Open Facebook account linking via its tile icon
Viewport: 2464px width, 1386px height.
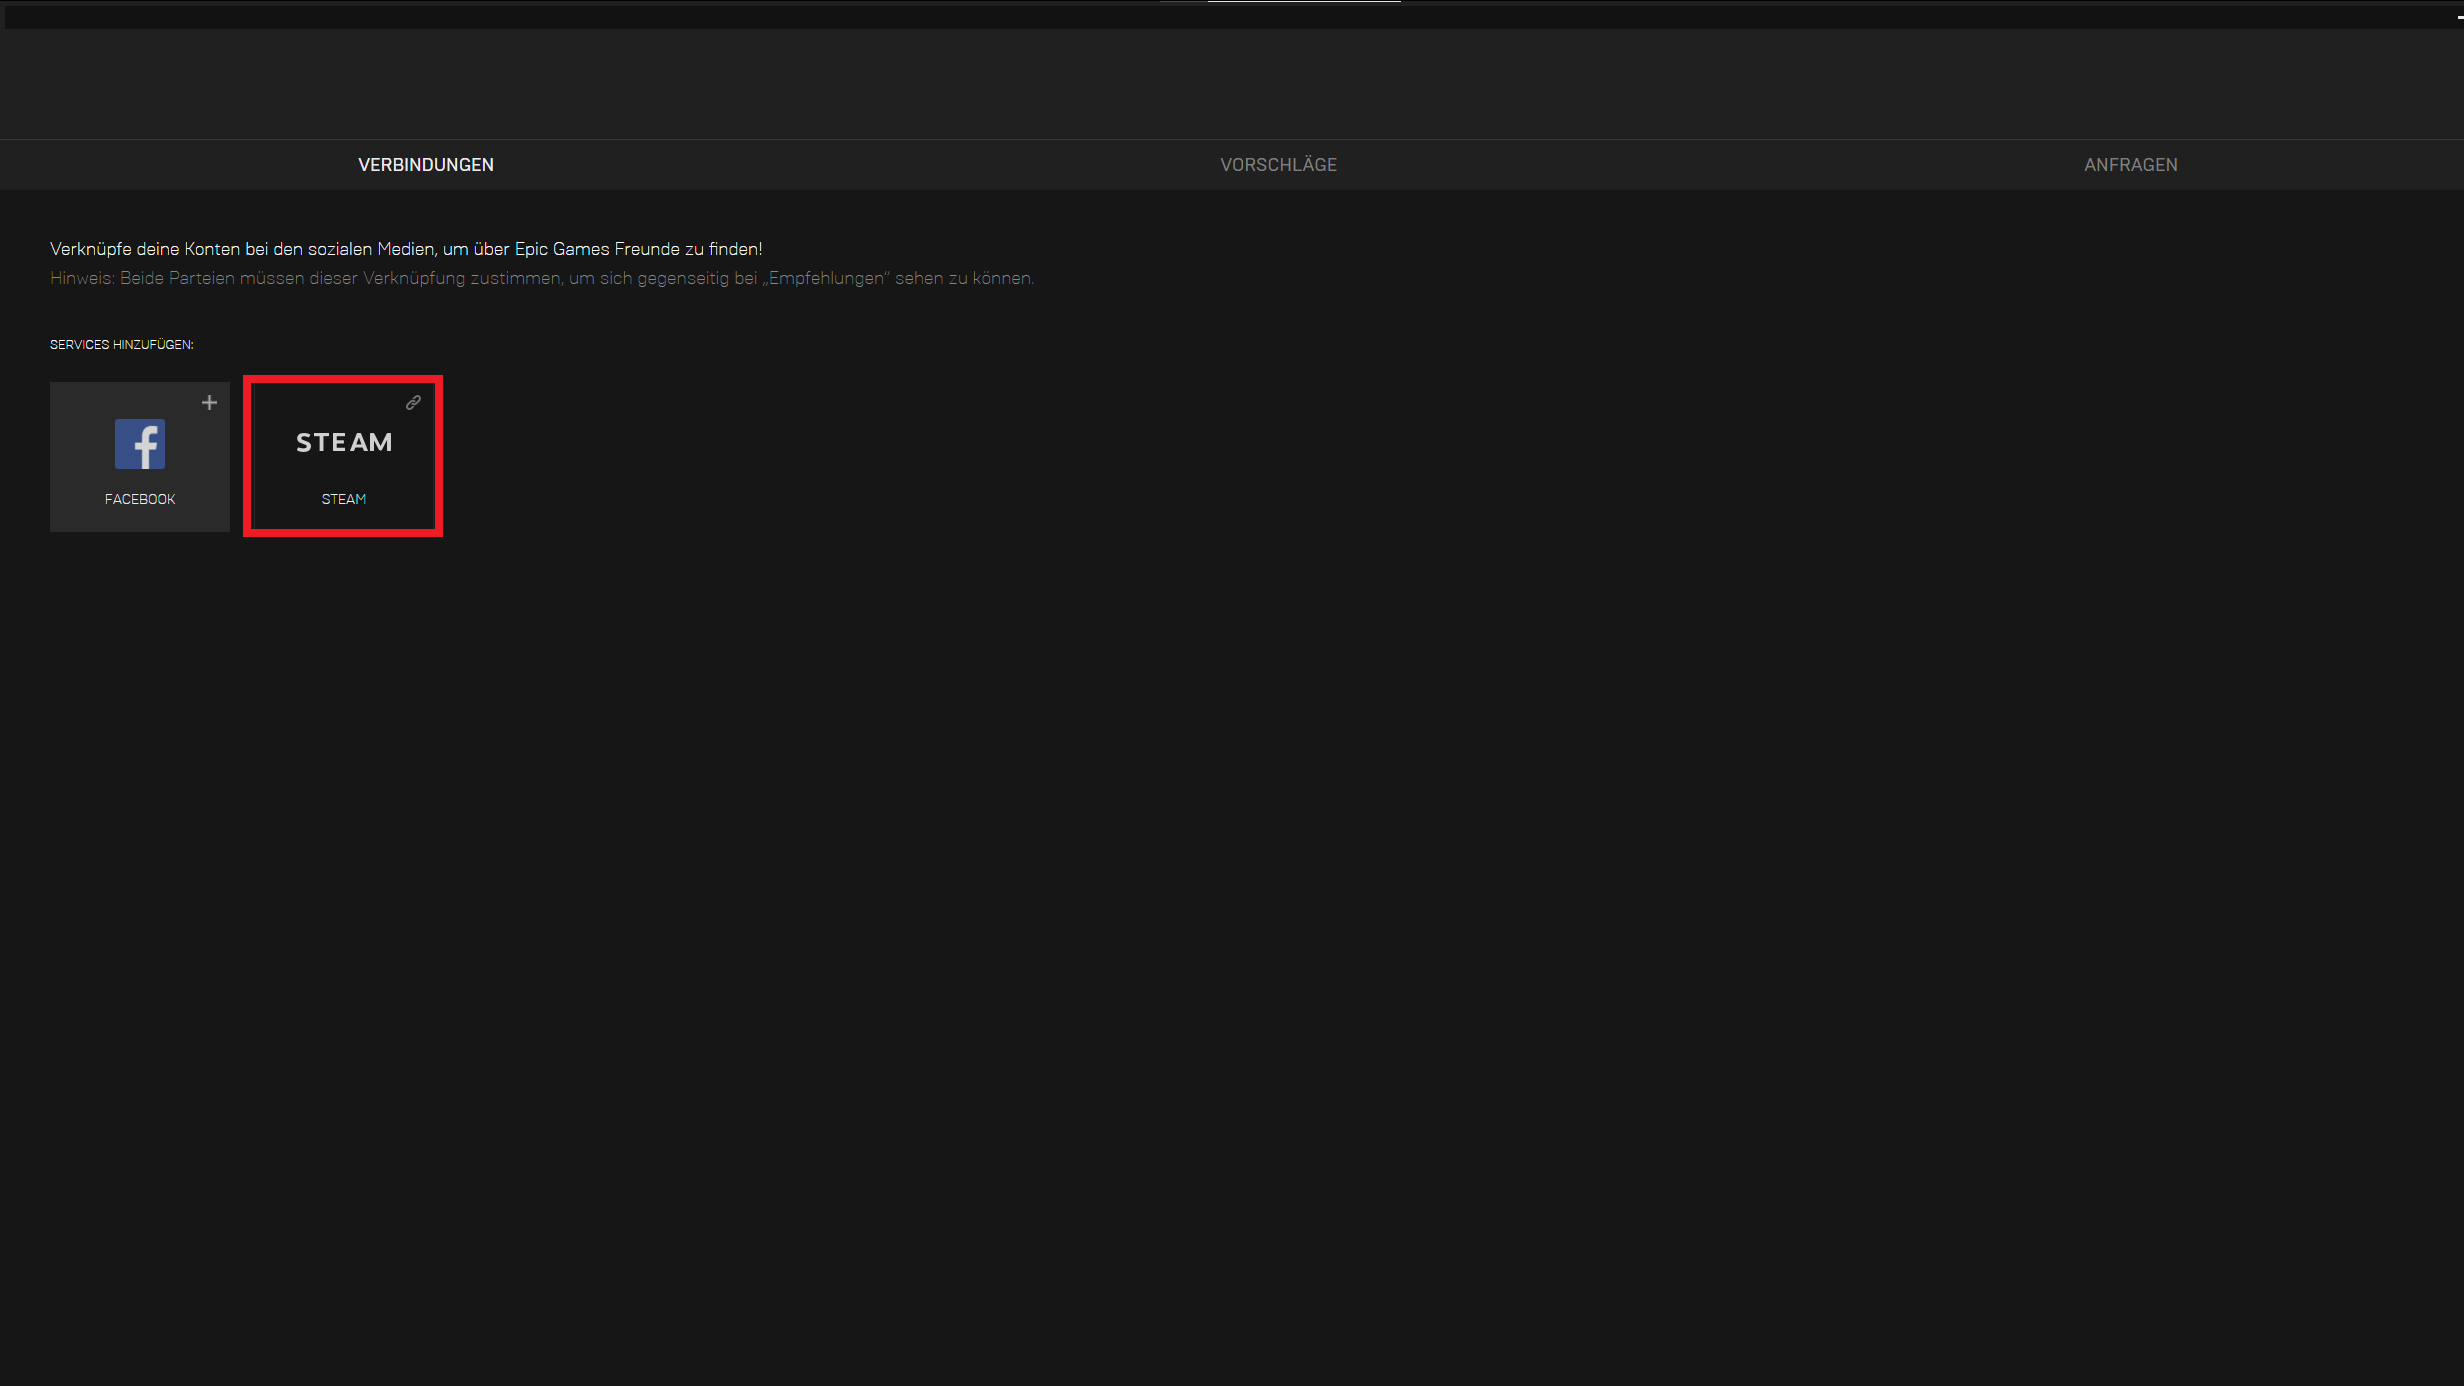click(209, 403)
